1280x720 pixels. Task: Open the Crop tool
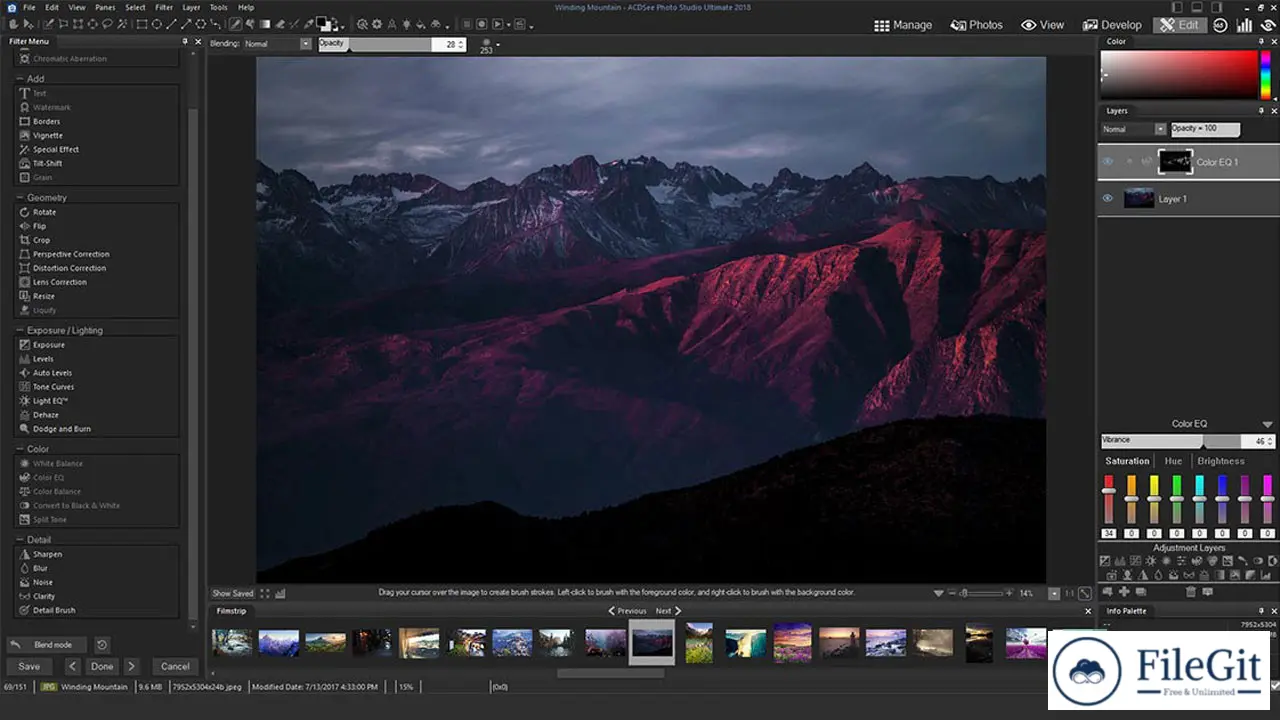click(41, 240)
